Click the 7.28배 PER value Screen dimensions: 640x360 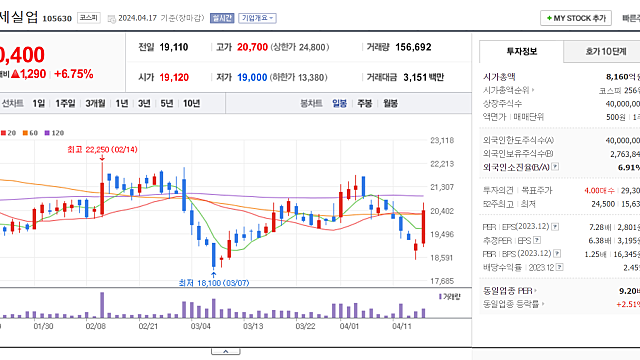coord(600,227)
